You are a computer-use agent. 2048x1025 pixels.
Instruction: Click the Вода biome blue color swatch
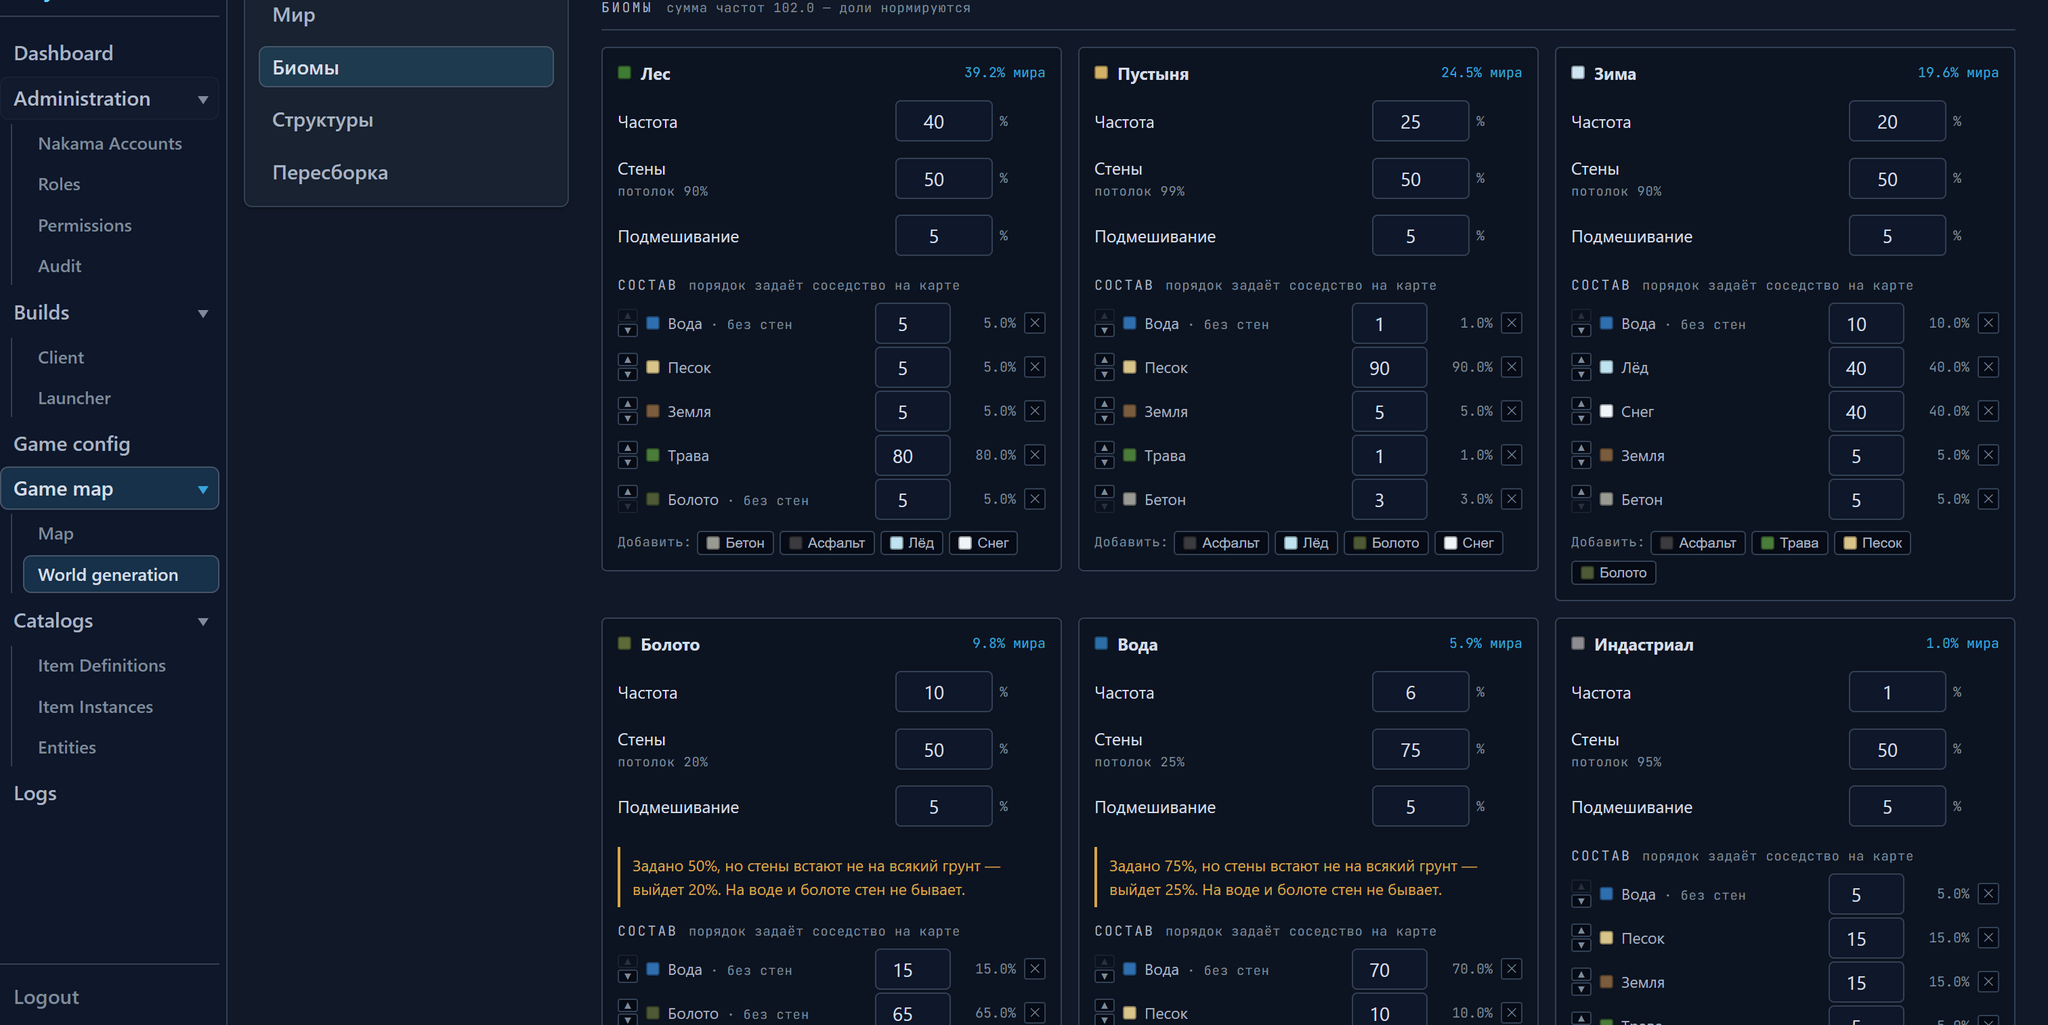tap(1102, 644)
